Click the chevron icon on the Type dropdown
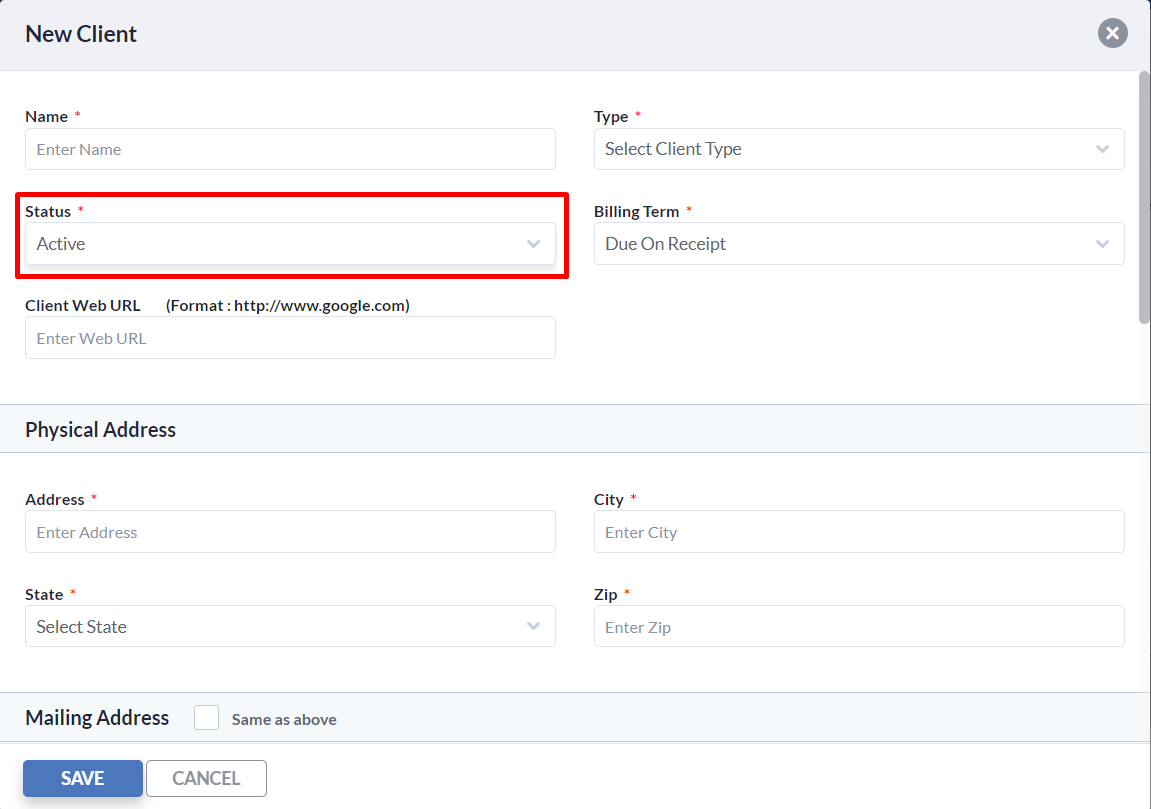The image size is (1151, 809). [x=1102, y=148]
